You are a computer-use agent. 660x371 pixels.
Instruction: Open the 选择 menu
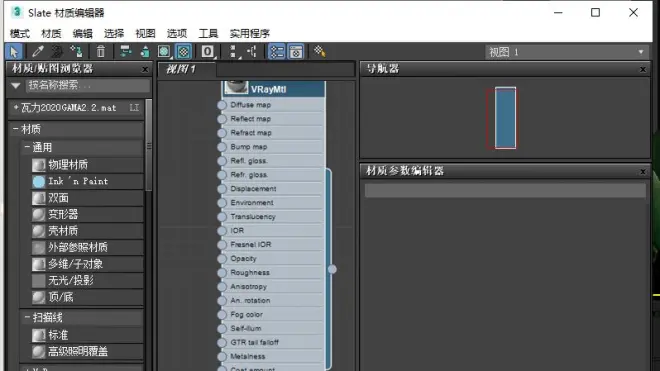(x=114, y=33)
